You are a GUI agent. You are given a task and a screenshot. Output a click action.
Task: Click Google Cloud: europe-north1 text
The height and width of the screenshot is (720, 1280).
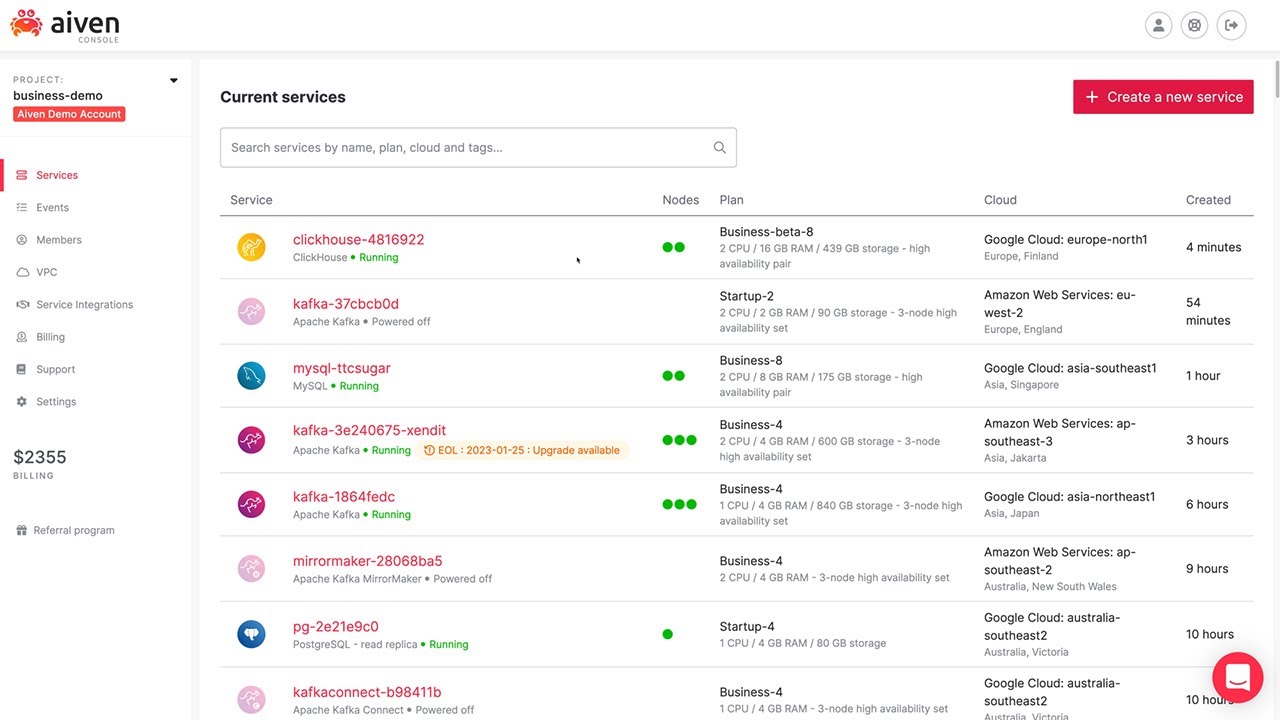(x=1066, y=240)
